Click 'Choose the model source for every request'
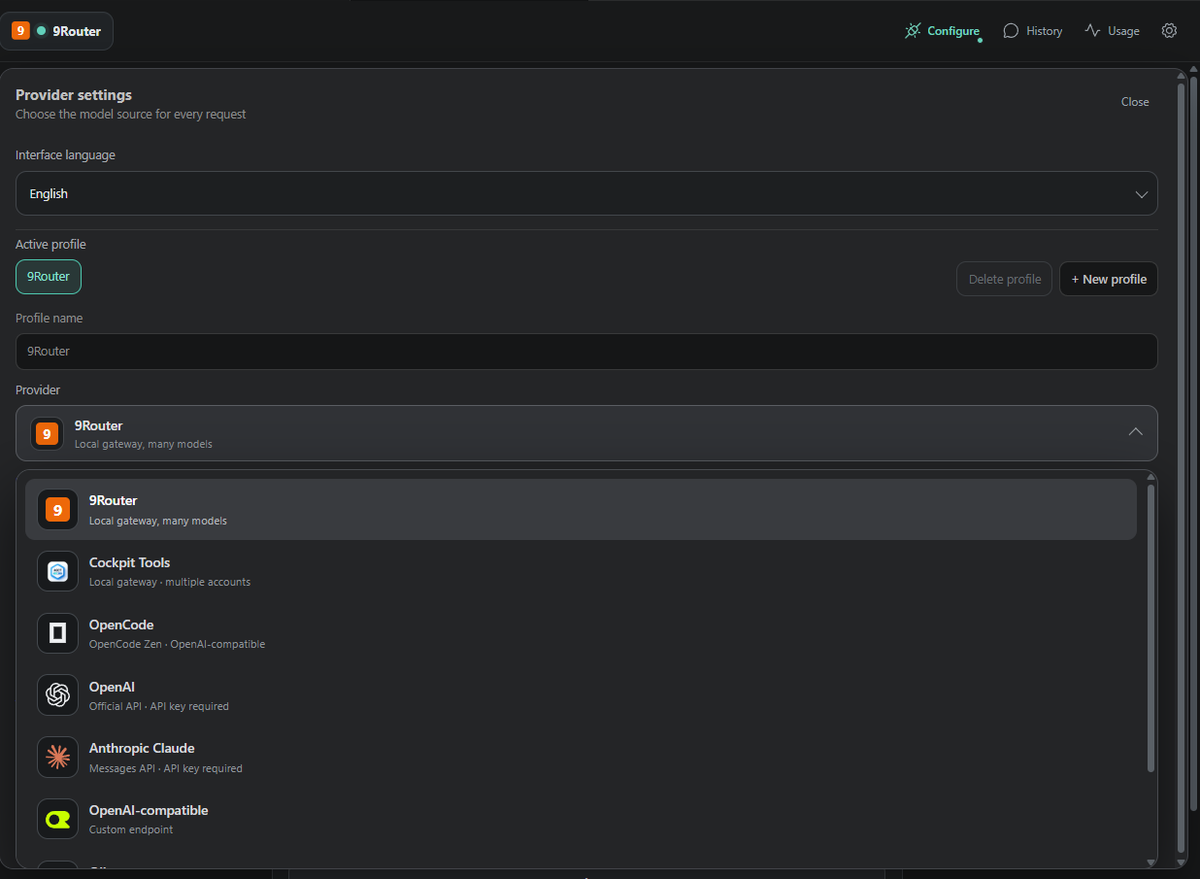Screen dimensions: 1200x879 (x=131, y=114)
